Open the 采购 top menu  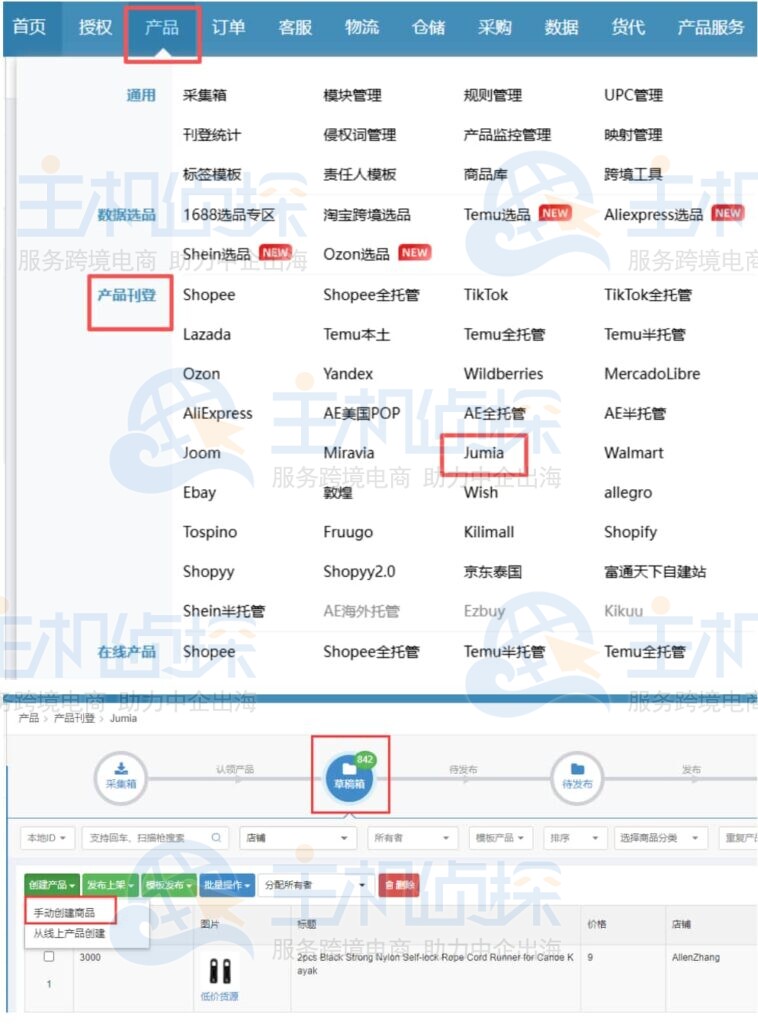(x=495, y=27)
